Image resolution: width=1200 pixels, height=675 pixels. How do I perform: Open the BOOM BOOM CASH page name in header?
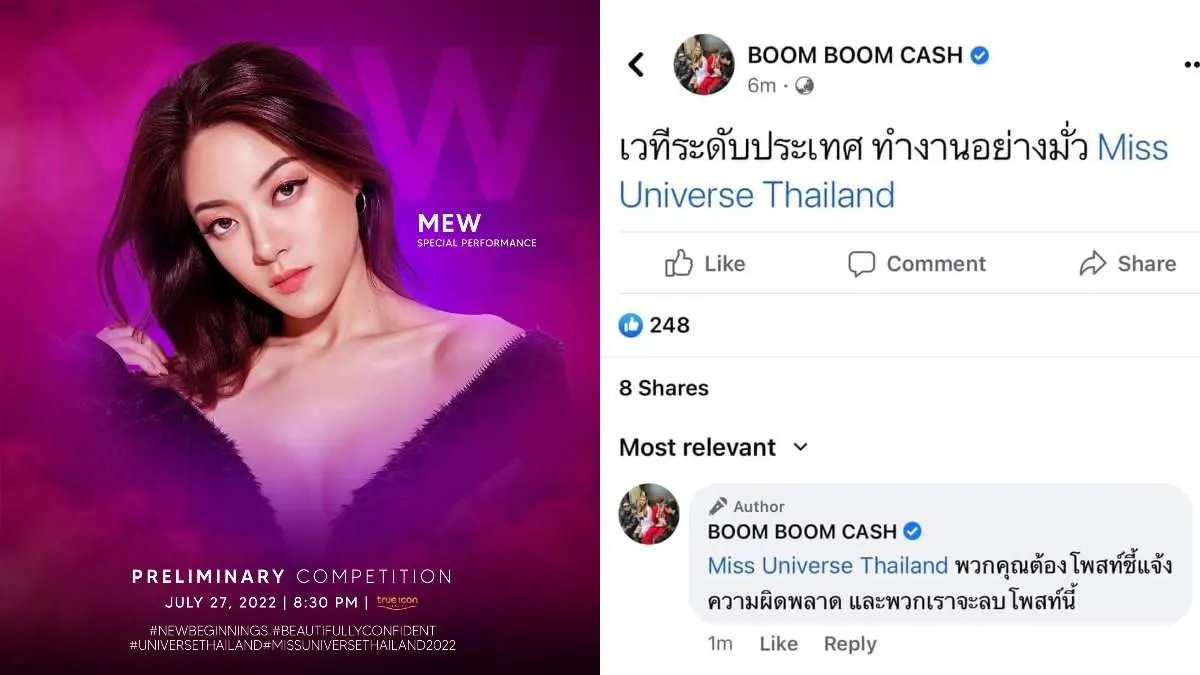pos(856,55)
